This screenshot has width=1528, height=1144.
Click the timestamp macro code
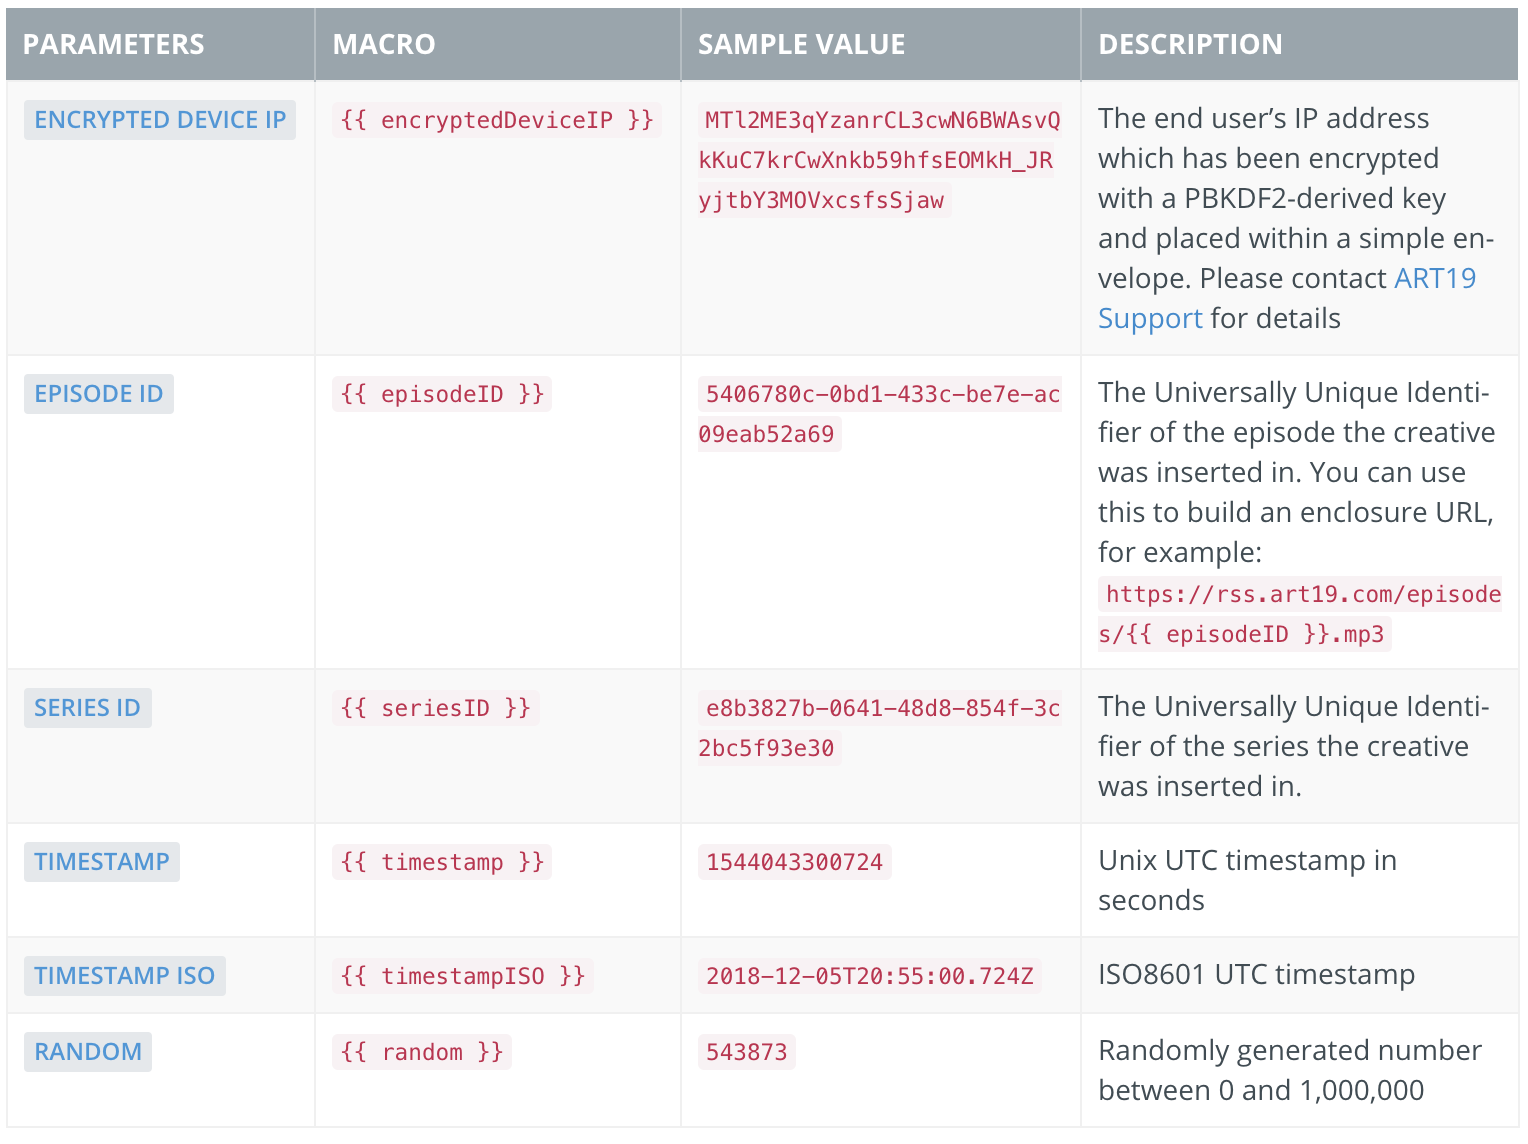(441, 862)
